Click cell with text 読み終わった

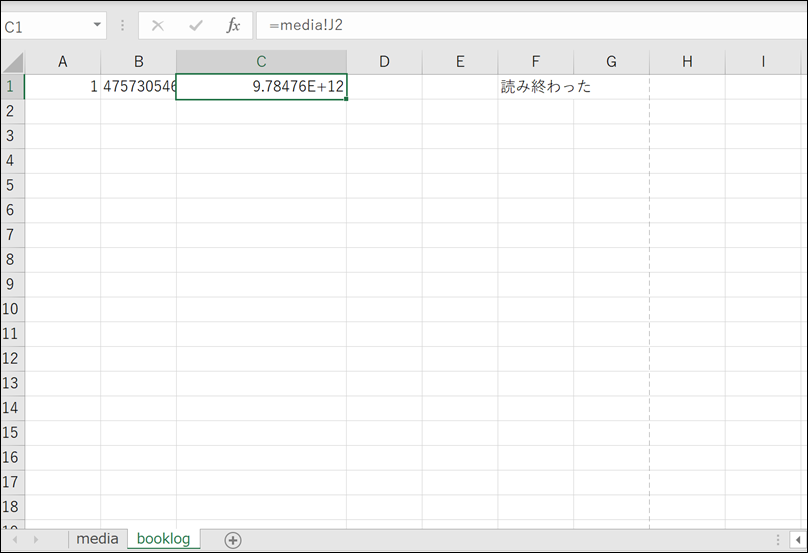536,87
